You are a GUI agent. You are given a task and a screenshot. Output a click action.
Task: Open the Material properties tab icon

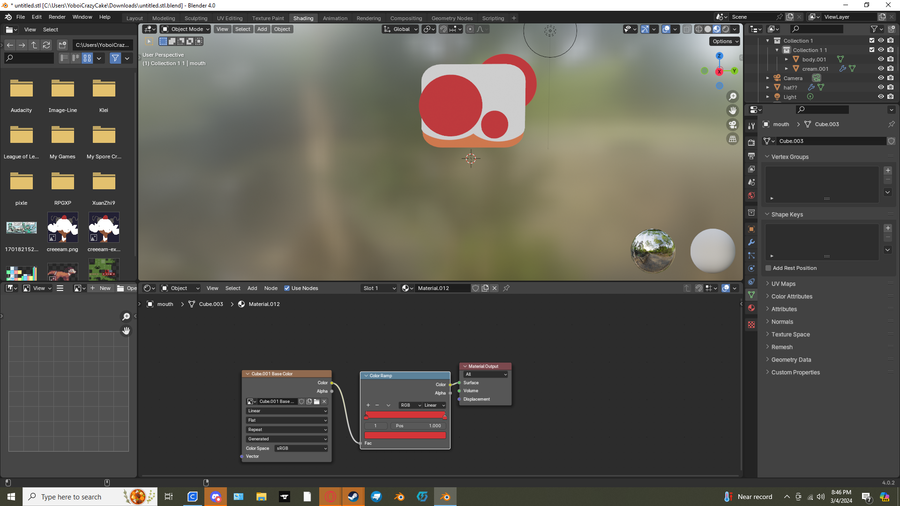coord(751,308)
